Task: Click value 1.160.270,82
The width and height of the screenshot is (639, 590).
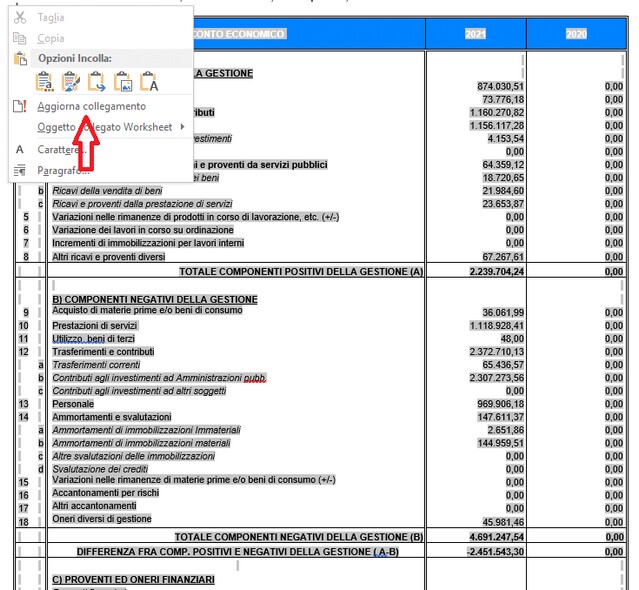Action: [x=496, y=112]
